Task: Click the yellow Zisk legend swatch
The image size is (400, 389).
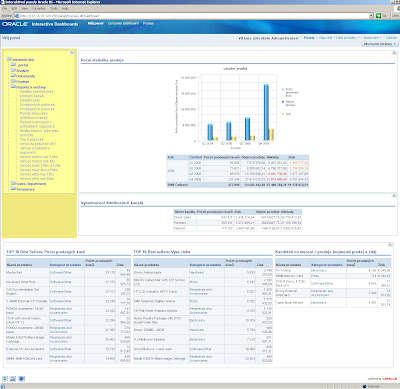Action: pyautogui.click(x=283, y=114)
